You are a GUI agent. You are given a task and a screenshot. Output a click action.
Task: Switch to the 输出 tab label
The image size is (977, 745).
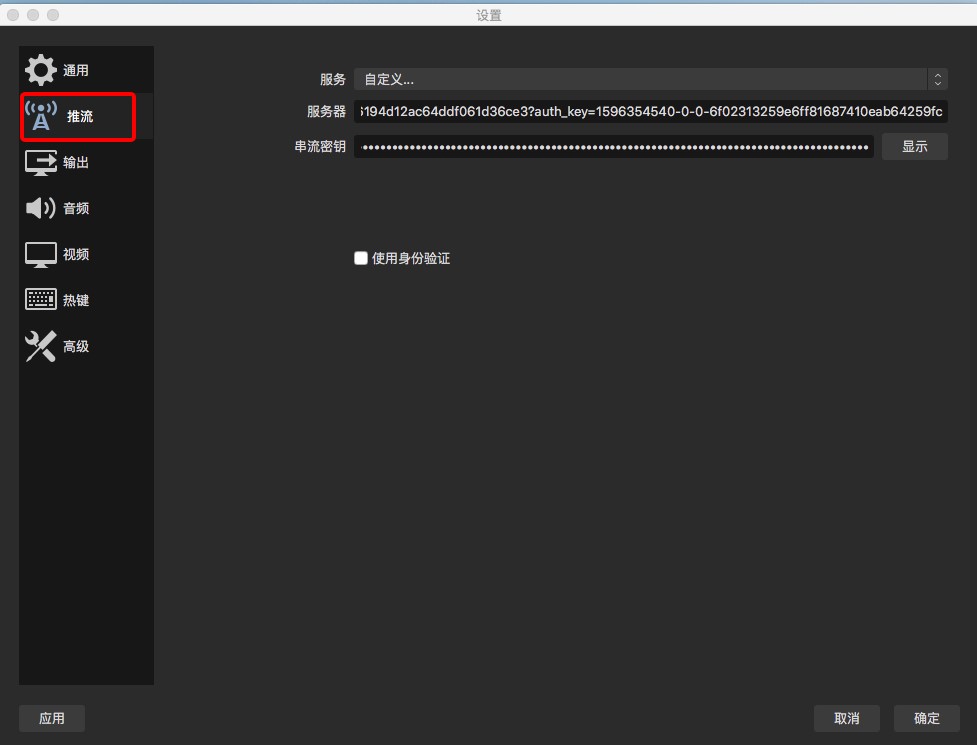coord(75,163)
